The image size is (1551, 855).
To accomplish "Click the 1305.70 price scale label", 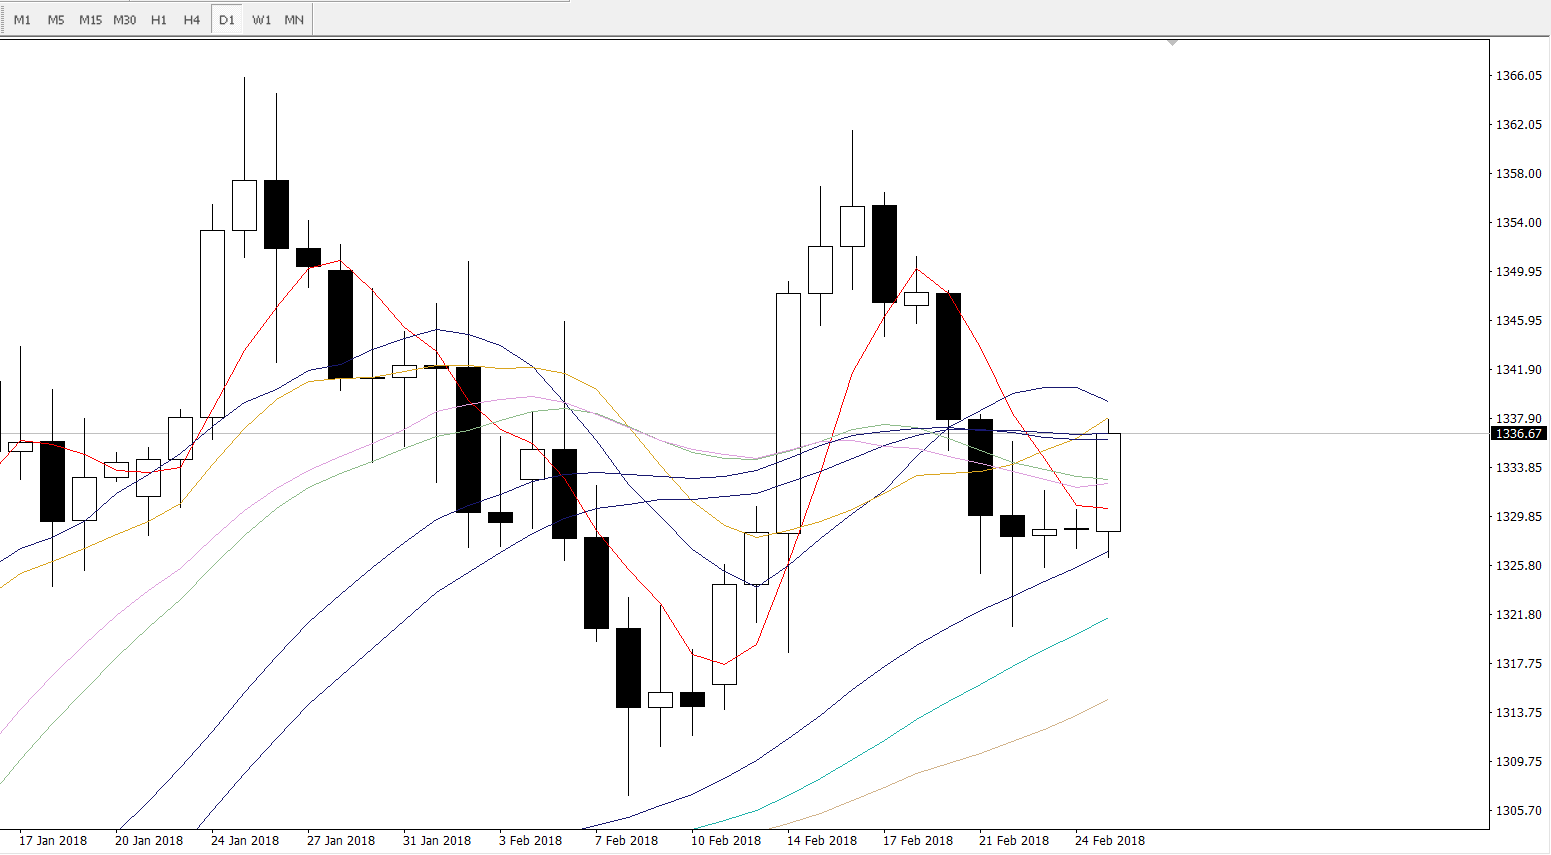I will click(1518, 811).
